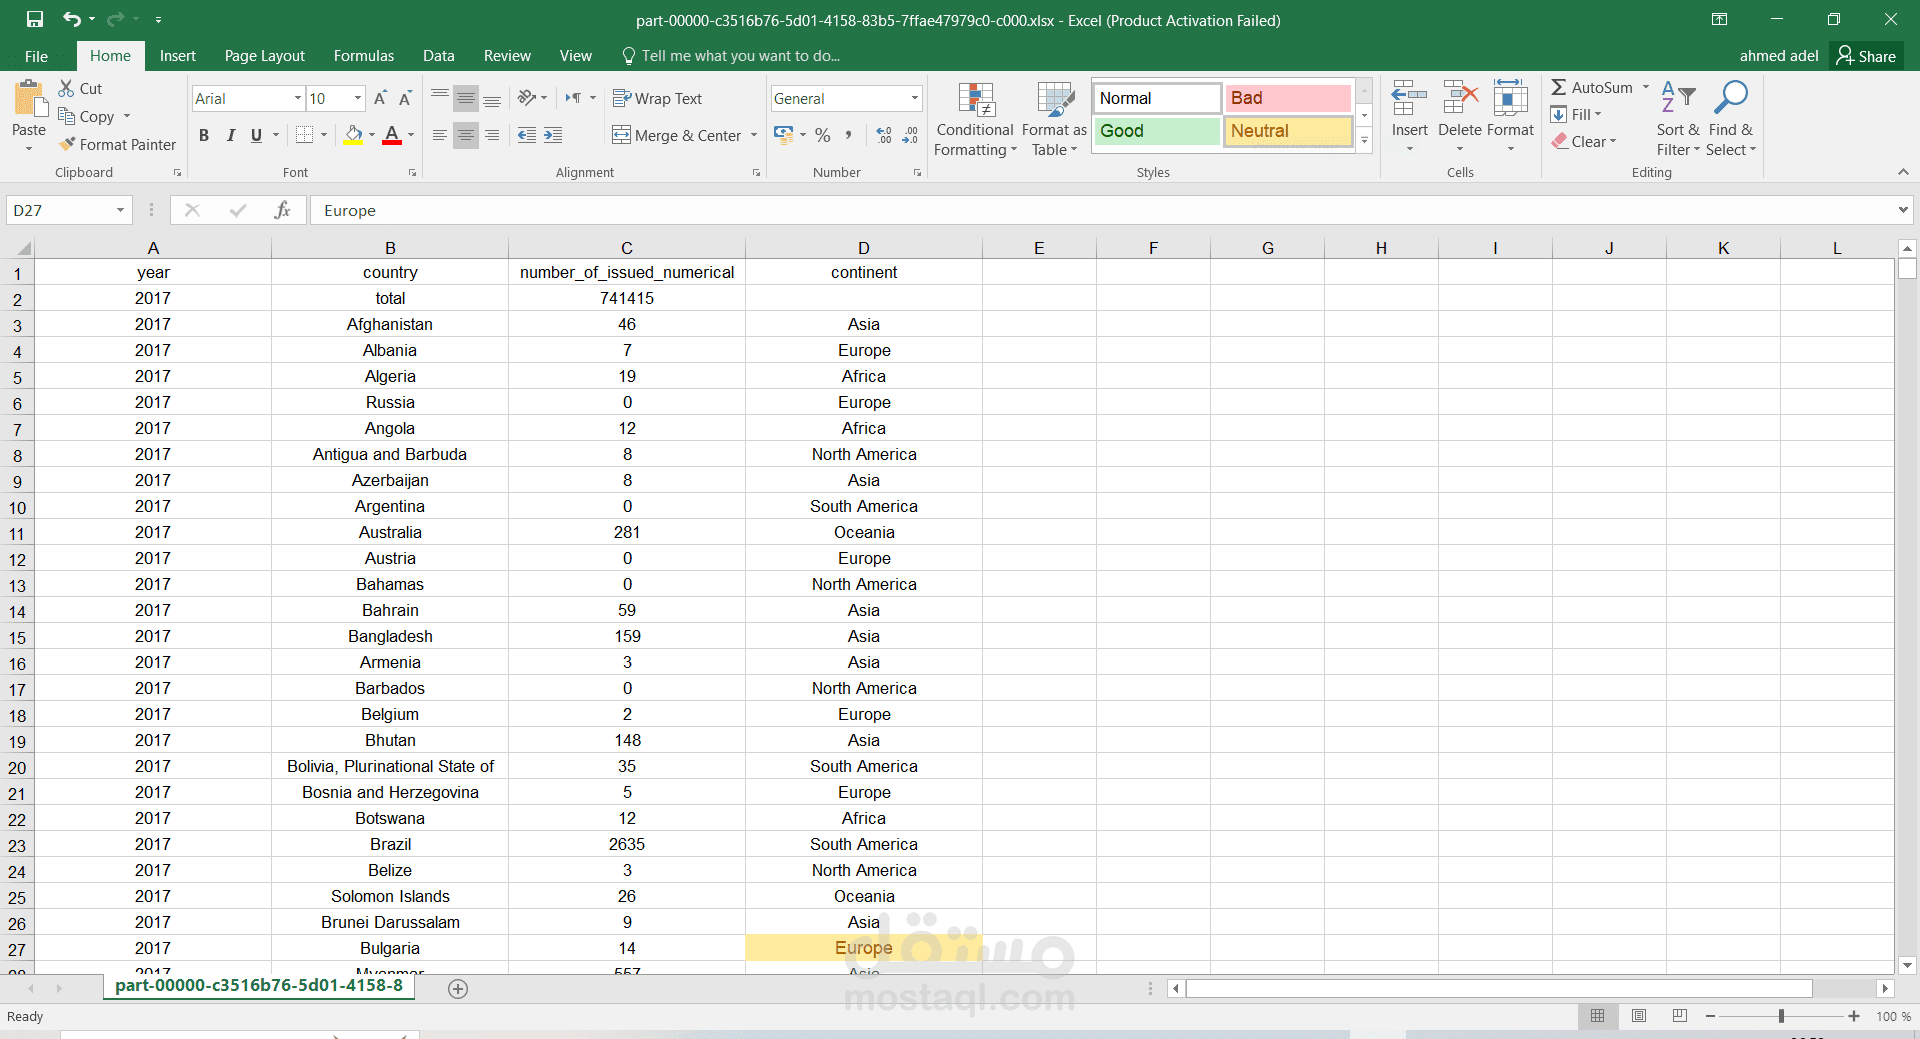
Task: Toggle middle vertical alignment
Action: [x=466, y=98]
